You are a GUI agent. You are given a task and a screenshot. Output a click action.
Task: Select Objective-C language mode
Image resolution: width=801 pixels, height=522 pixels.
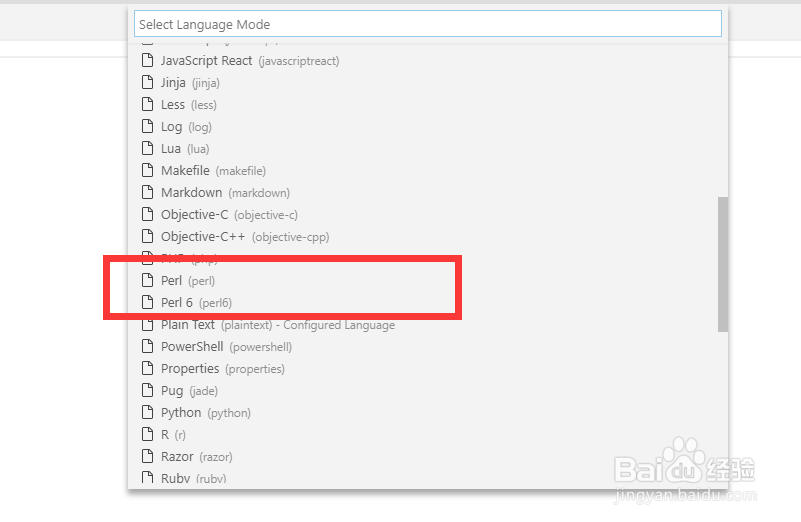pos(428,214)
